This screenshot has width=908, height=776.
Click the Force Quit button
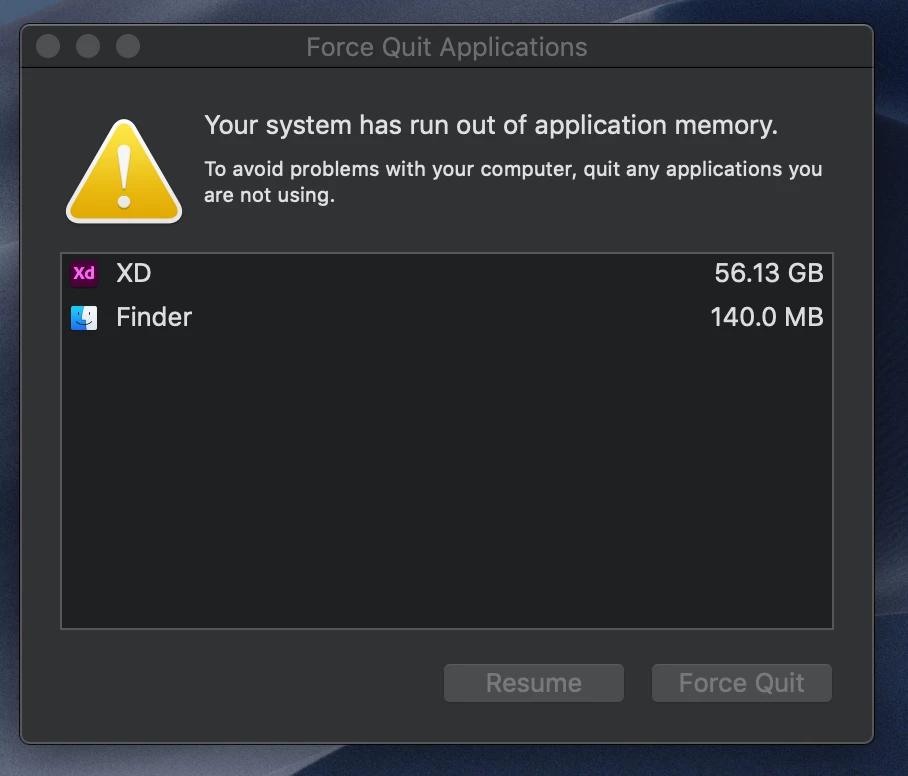pyautogui.click(x=742, y=683)
